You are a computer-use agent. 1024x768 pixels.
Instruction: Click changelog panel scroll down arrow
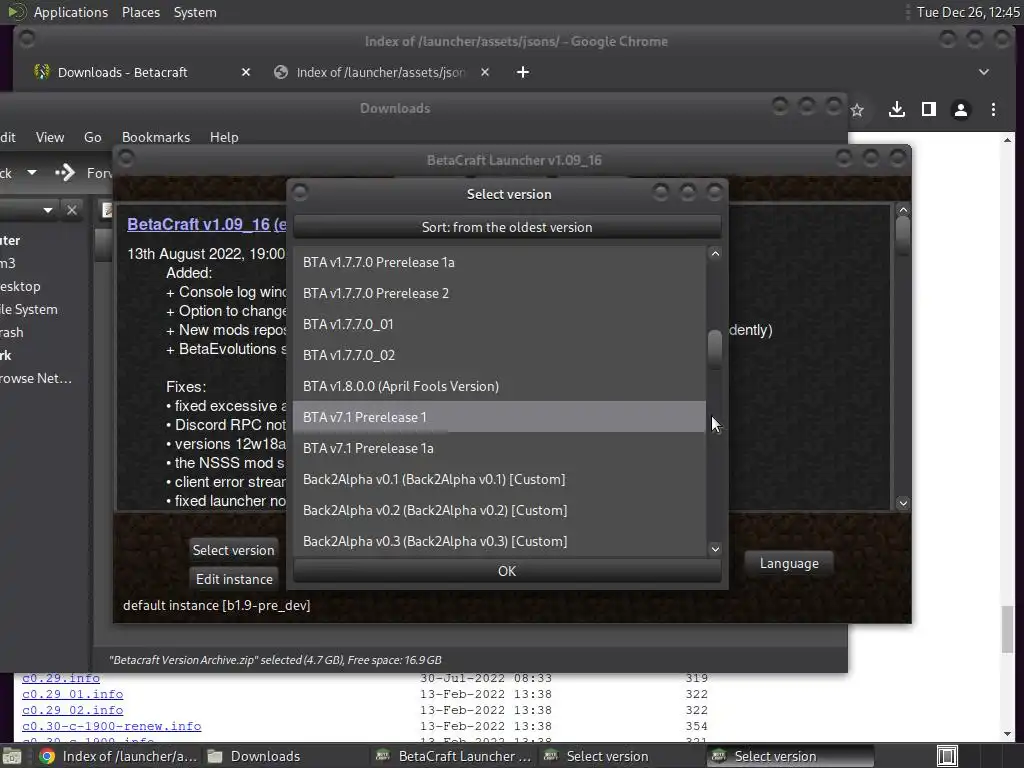(903, 503)
